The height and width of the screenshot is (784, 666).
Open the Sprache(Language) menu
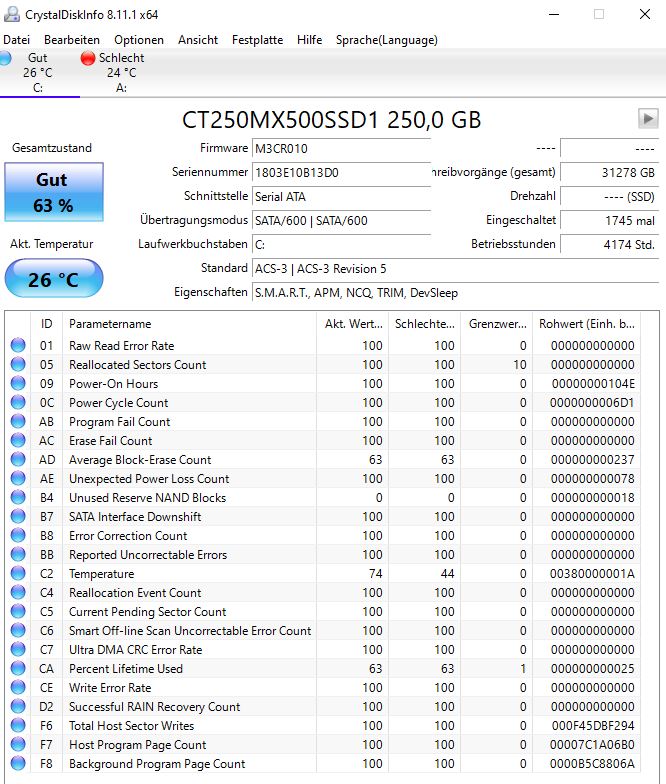click(386, 40)
